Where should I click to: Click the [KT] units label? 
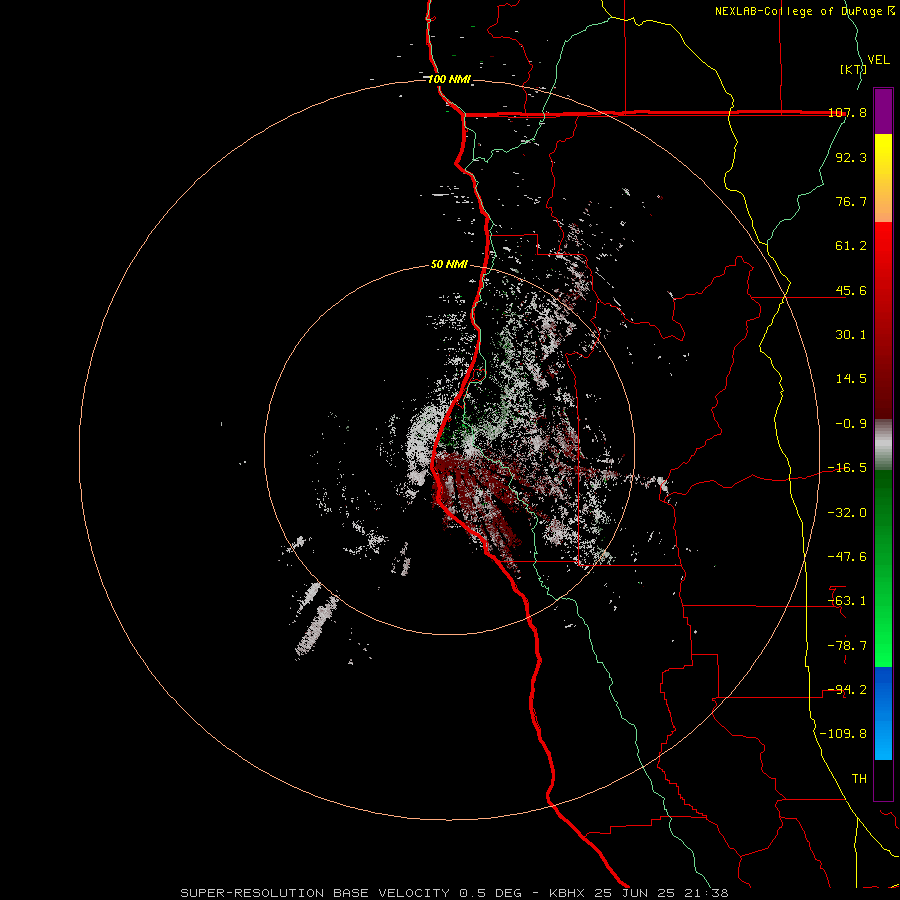point(853,69)
